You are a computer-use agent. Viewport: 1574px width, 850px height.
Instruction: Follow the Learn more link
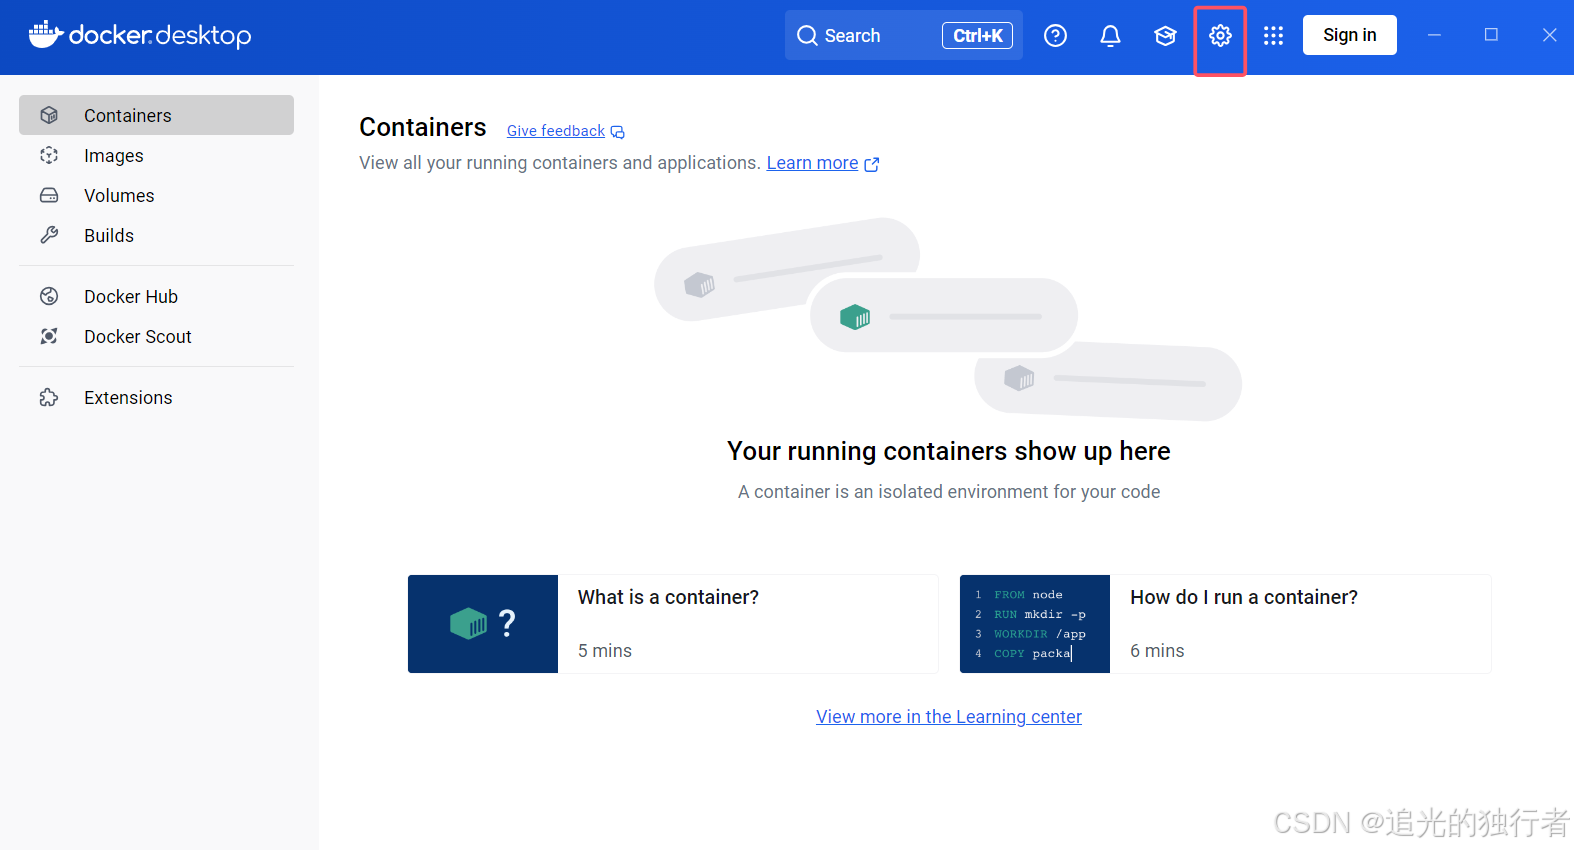point(812,163)
